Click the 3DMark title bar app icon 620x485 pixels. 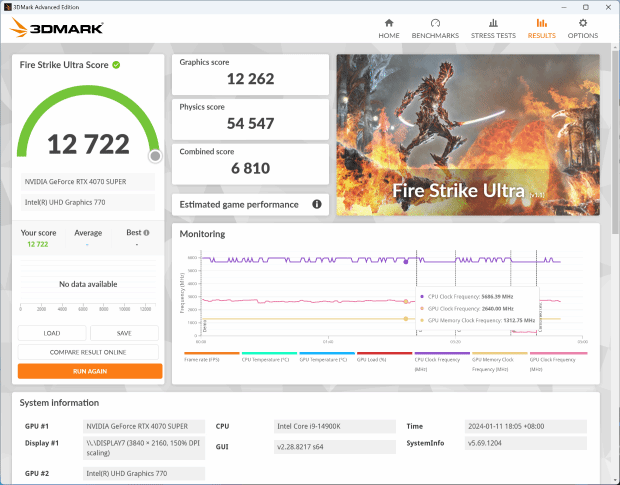pyautogui.click(x=8, y=7)
